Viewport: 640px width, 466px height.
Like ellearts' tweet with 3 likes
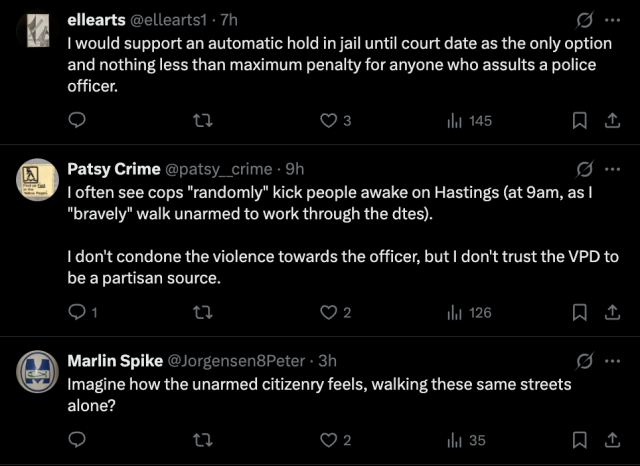point(335,121)
